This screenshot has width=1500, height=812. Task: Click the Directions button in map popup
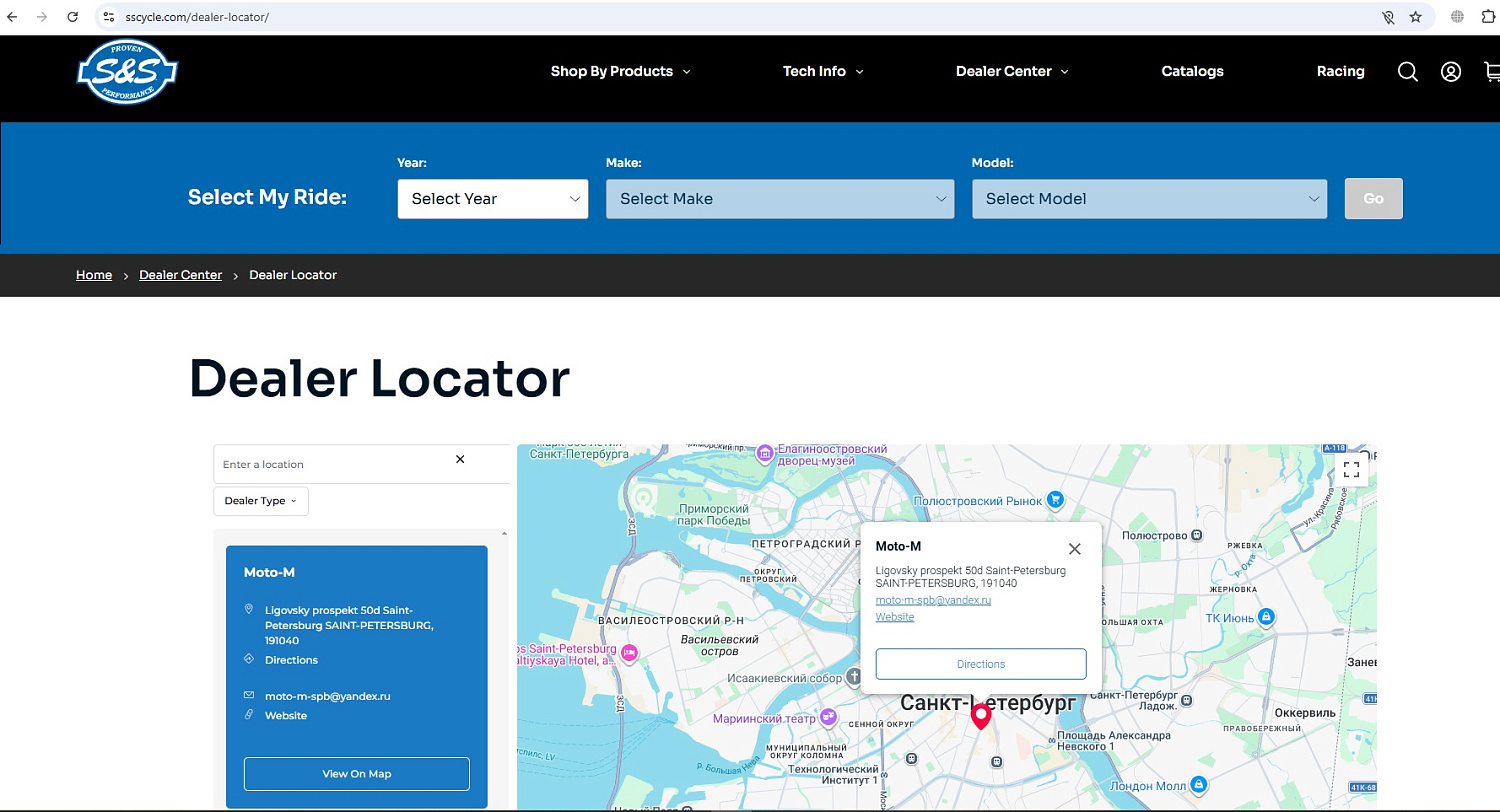click(x=981, y=664)
